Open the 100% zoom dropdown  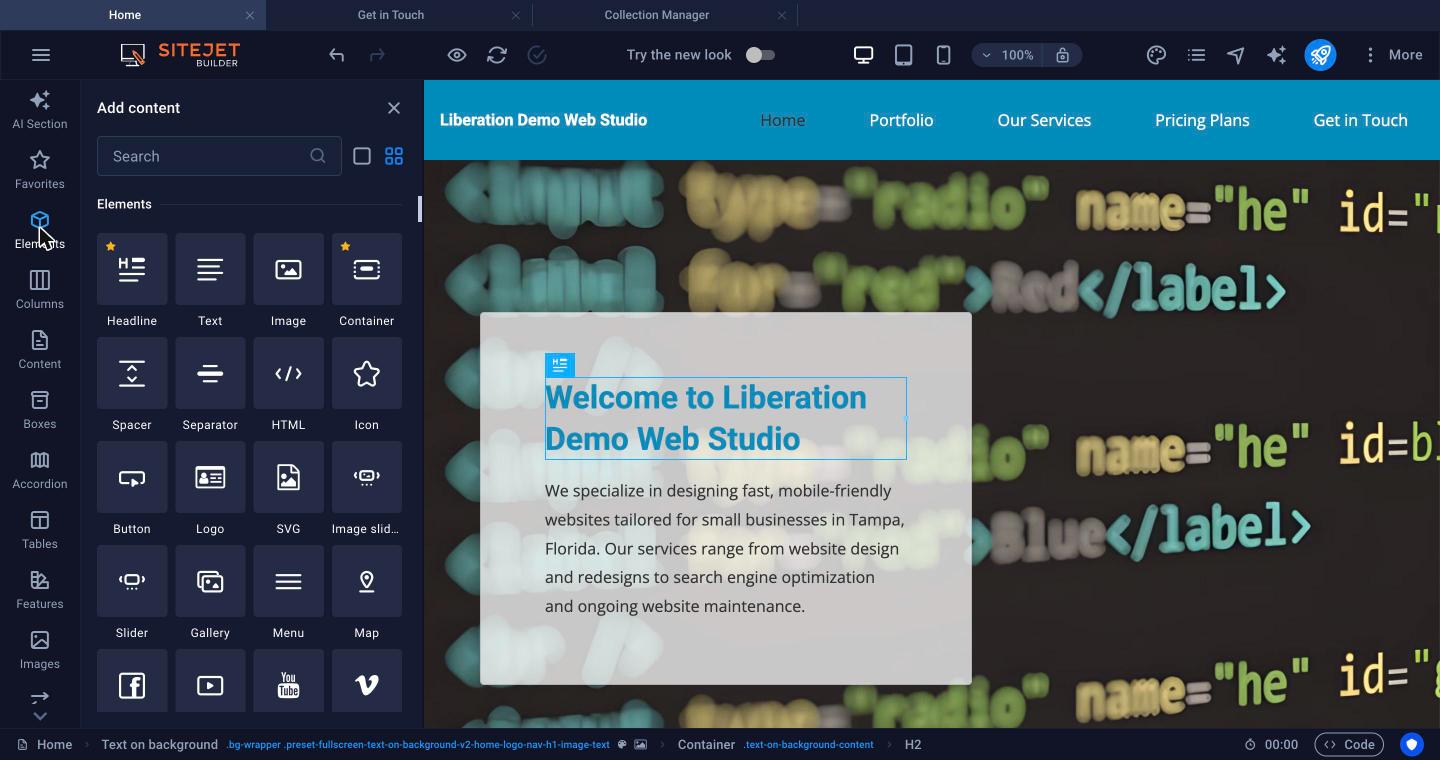(x=1007, y=55)
